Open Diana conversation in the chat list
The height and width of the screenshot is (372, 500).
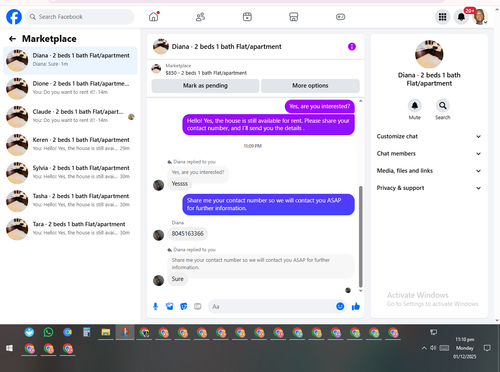pyautogui.click(x=70, y=60)
